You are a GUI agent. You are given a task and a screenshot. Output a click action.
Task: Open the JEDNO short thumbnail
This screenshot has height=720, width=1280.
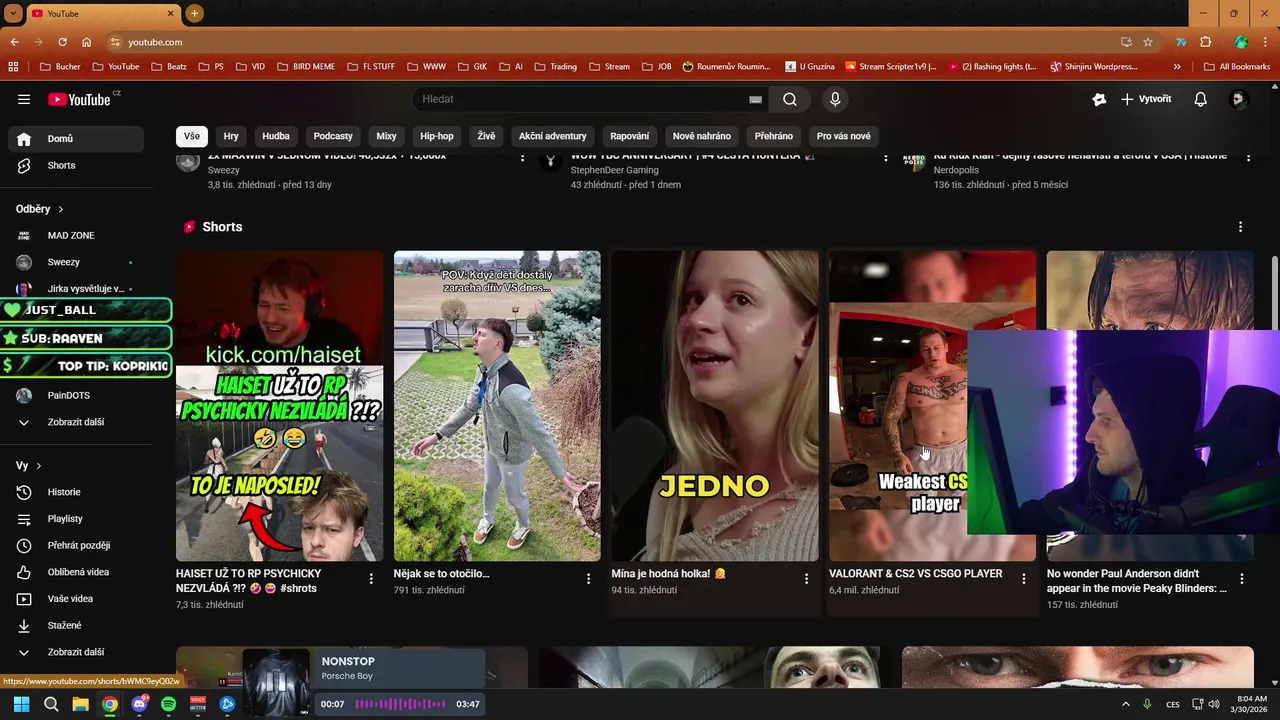pos(715,406)
